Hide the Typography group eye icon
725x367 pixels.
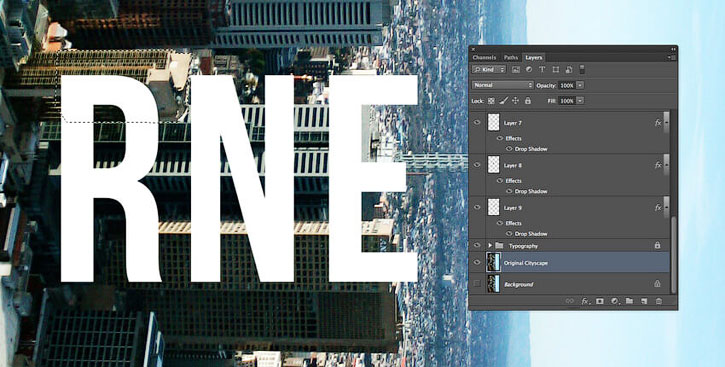(477, 245)
